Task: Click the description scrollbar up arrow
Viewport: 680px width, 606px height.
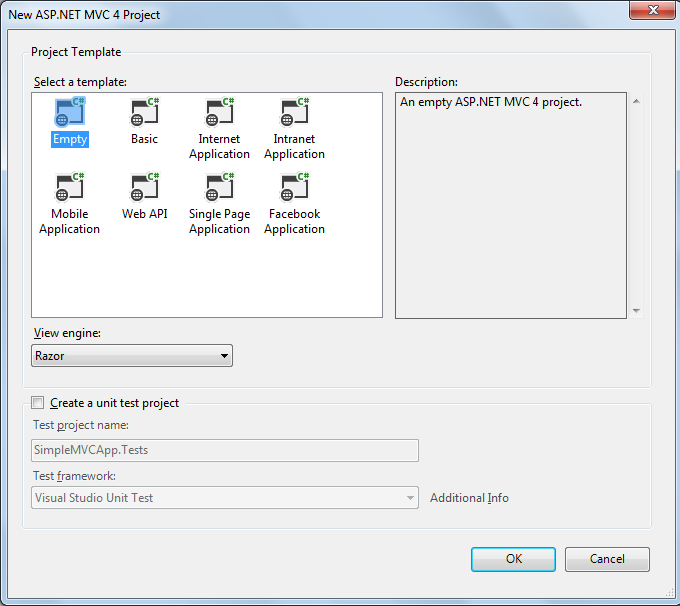Action: point(636,102)
